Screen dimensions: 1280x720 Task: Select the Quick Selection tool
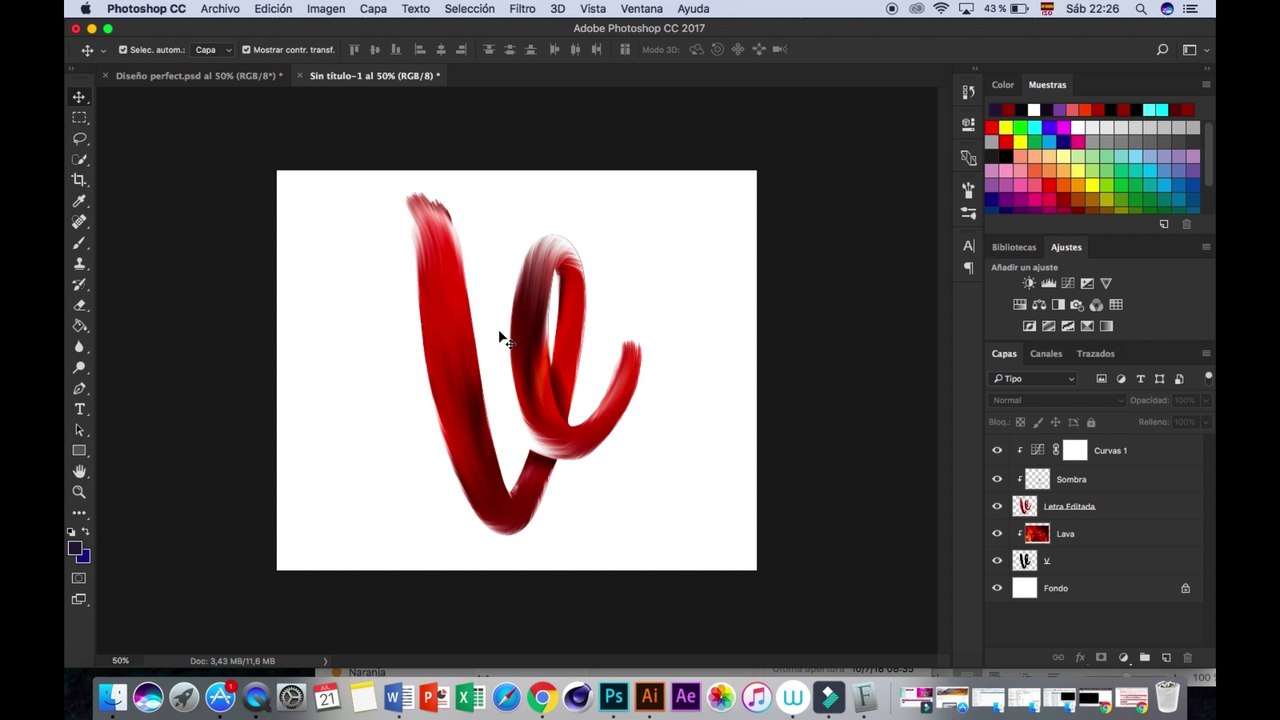pos(79,160)
